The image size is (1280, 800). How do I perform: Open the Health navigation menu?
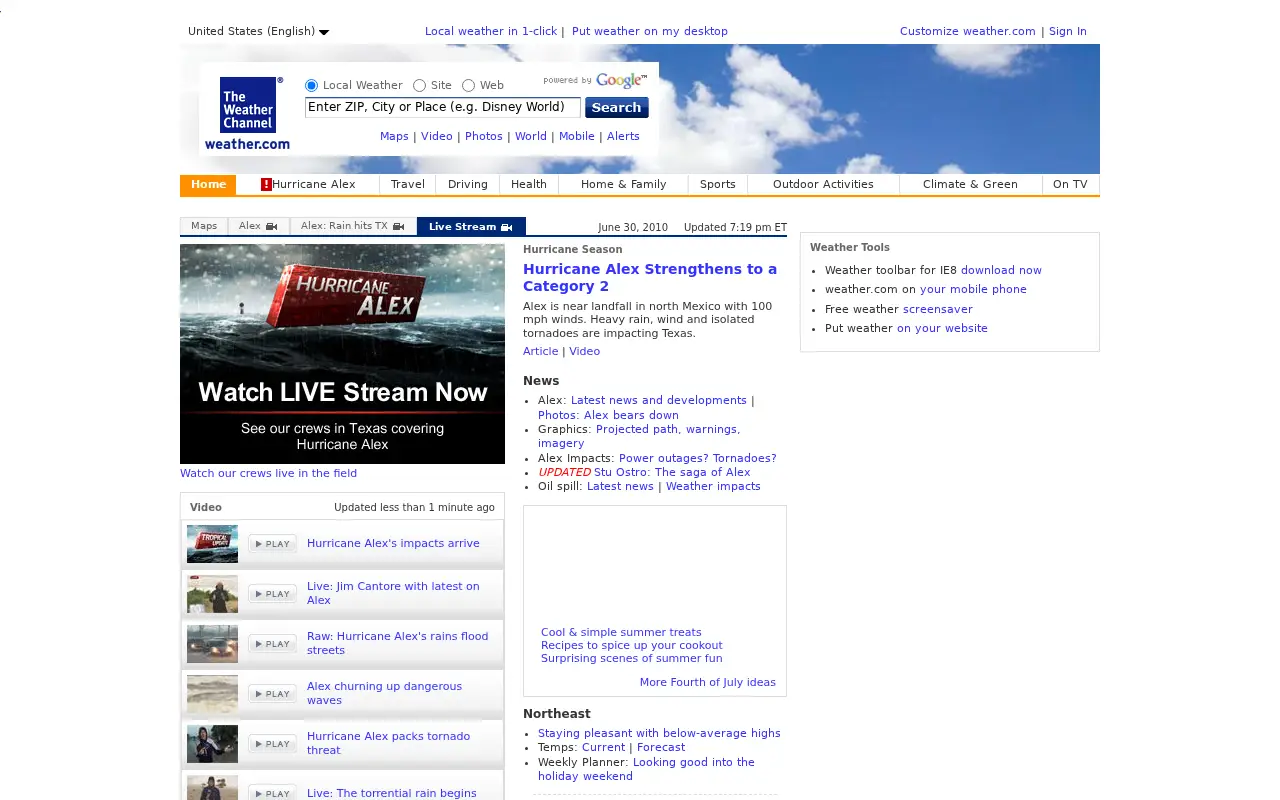[529, 184]
